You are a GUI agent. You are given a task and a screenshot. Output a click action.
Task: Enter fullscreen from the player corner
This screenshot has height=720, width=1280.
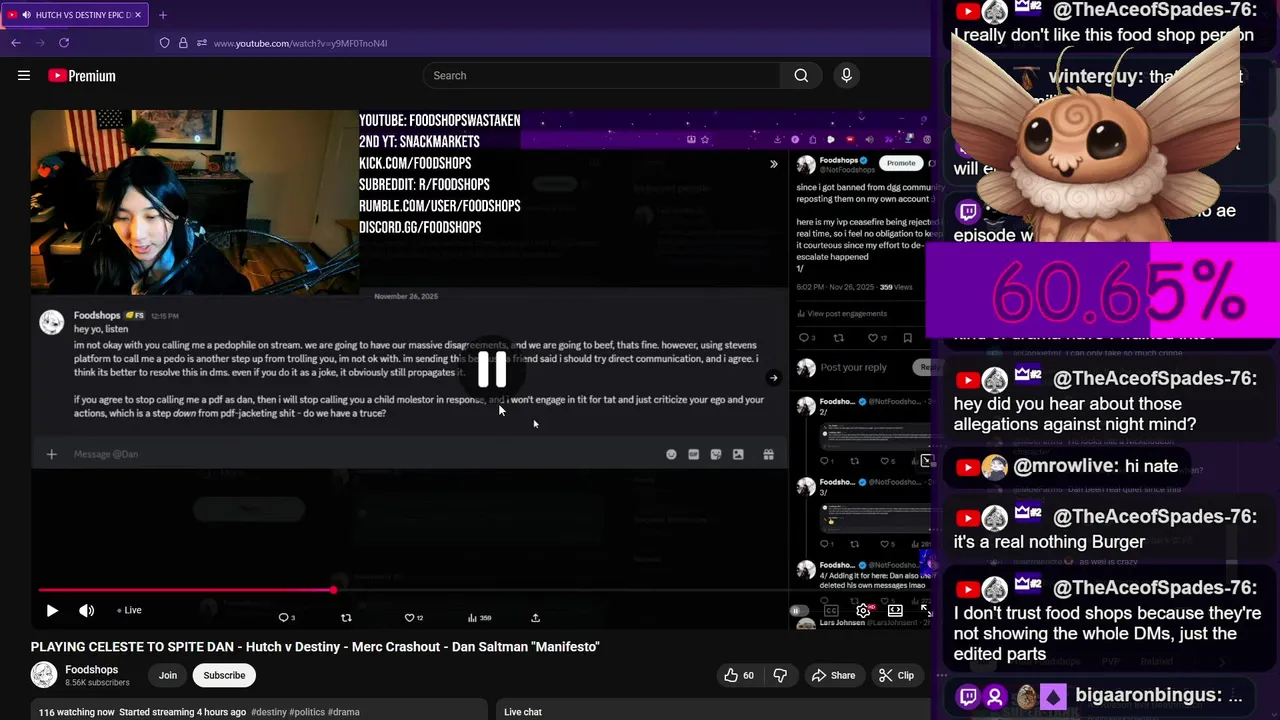926,610
